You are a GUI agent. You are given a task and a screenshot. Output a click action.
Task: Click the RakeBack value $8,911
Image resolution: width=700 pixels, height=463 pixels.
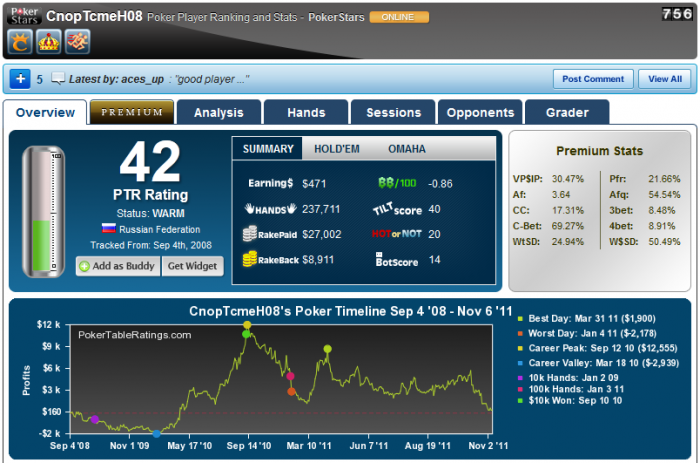tap(318, 259)
